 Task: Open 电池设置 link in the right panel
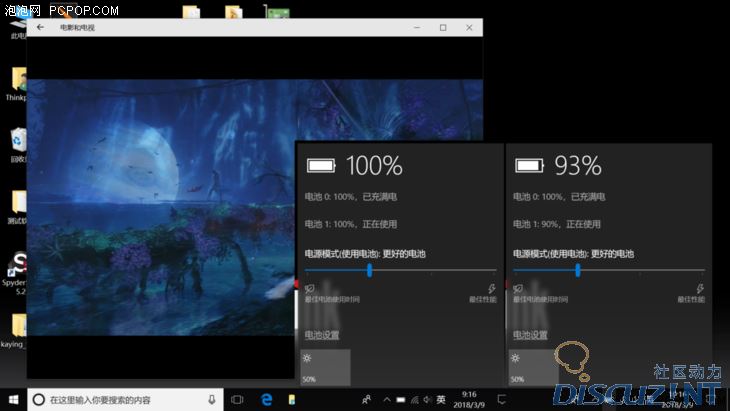tap(529, 335)
